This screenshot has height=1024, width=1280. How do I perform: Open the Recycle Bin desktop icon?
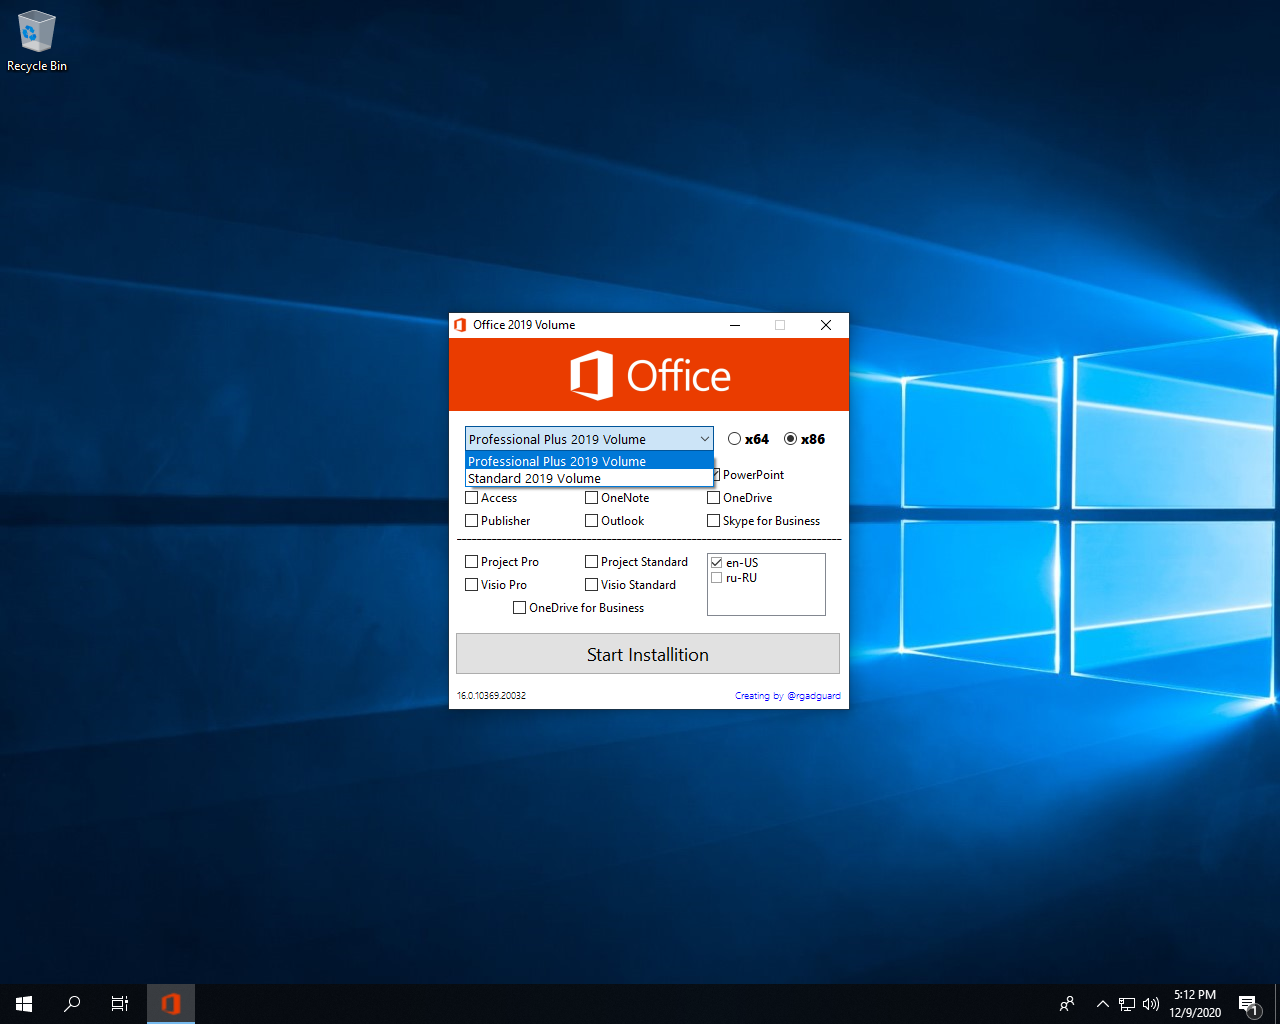(37, 42)
